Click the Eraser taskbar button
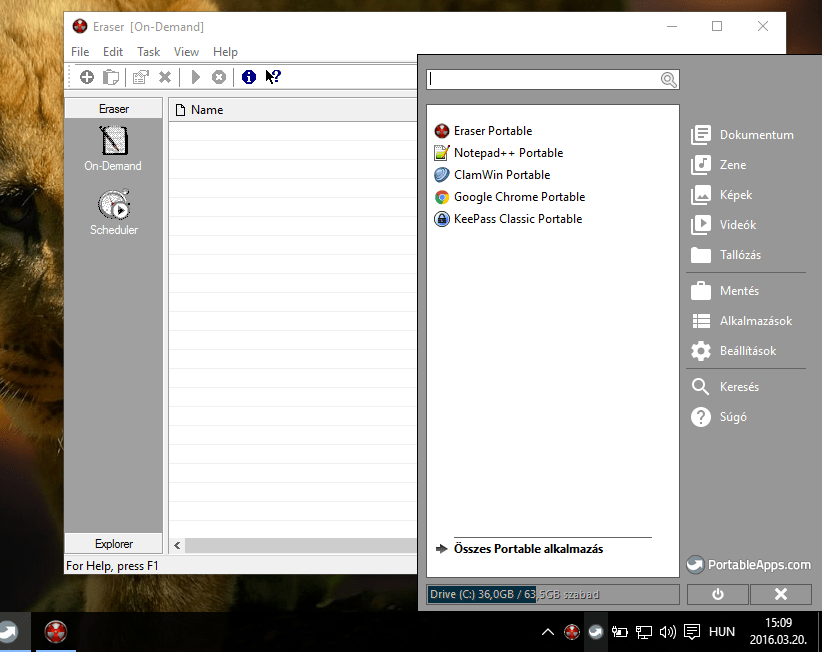 56,632
